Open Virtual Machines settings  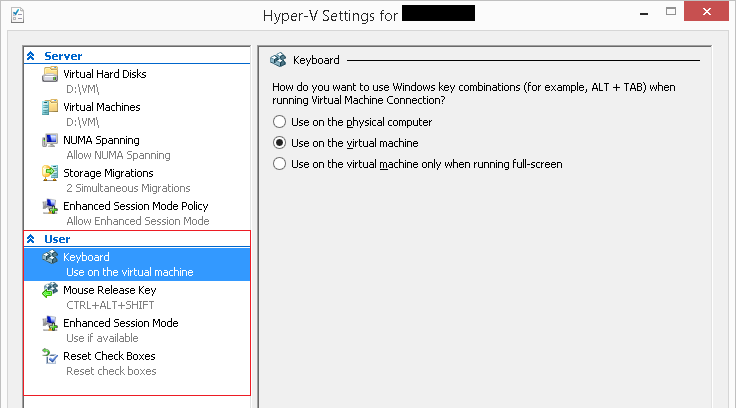point(102,107)
